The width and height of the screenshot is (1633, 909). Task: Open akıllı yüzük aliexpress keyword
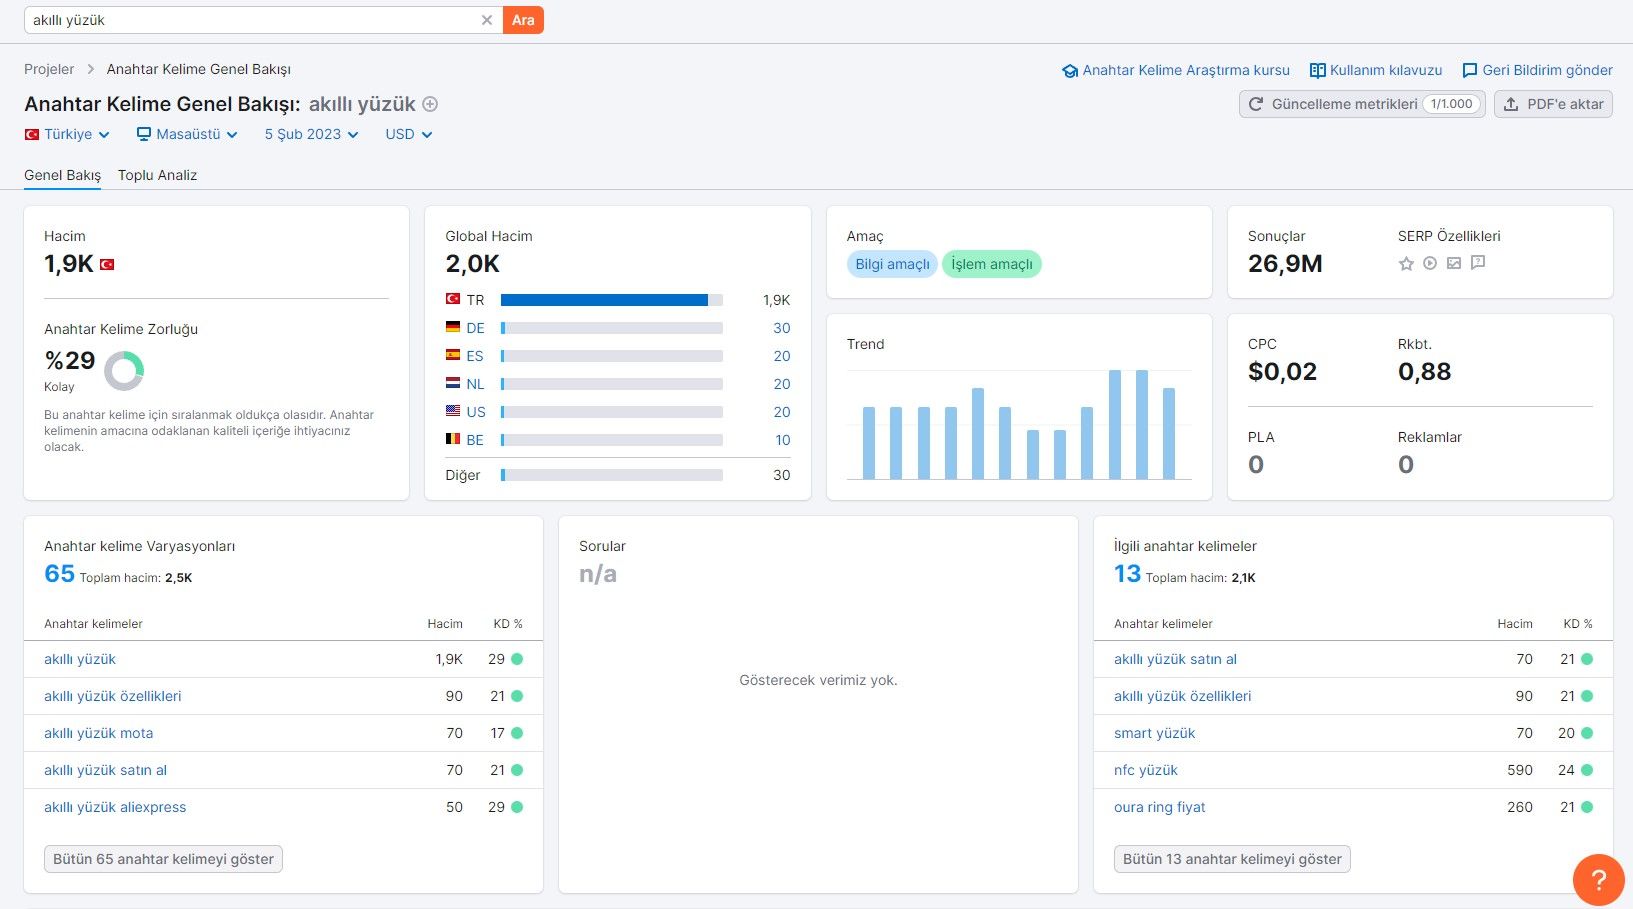tap(115, 807)
